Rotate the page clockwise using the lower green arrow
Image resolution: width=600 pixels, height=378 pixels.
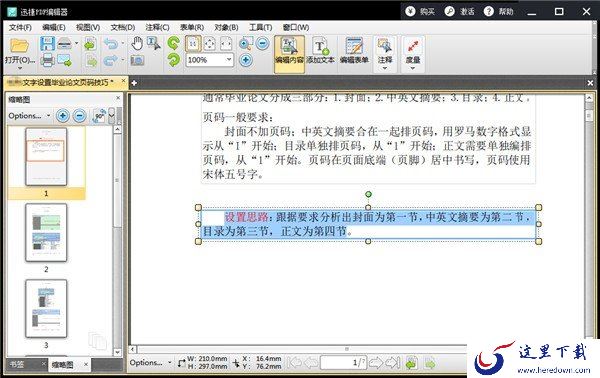coord(173,60)
